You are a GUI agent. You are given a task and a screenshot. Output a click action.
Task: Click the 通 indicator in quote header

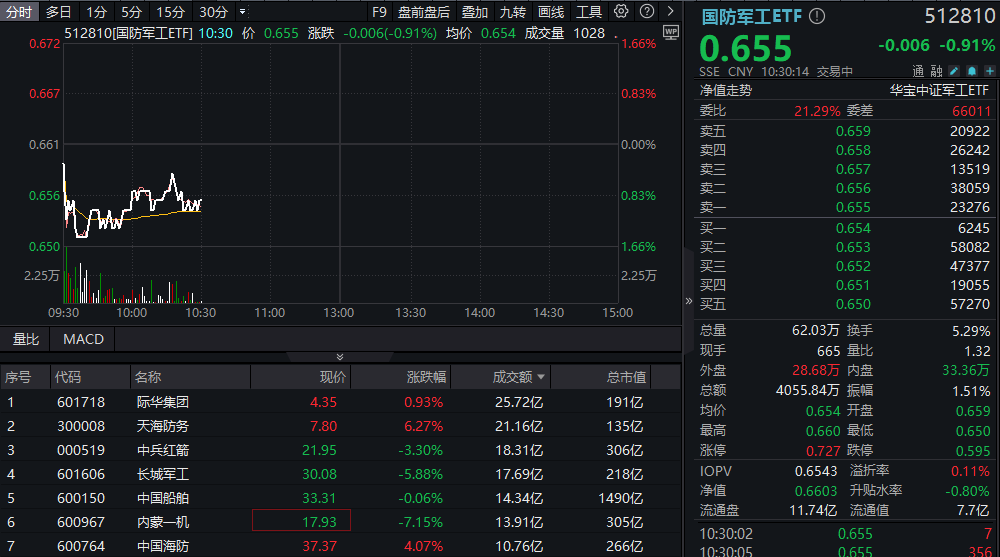coord(918,71)
